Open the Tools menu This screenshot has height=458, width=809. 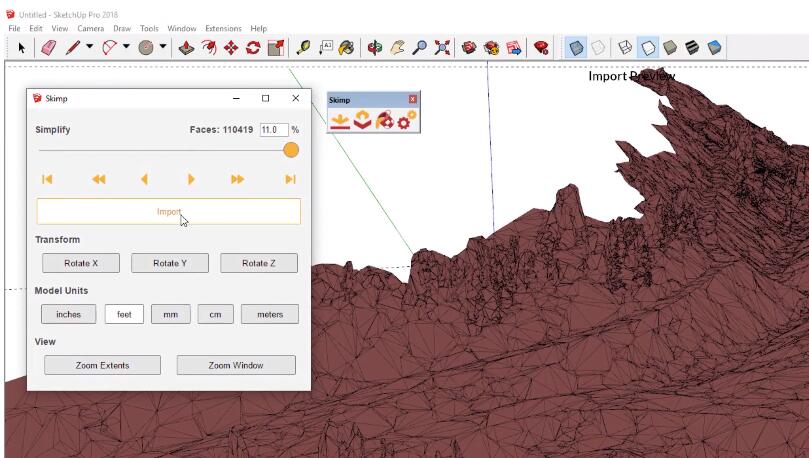149,28
